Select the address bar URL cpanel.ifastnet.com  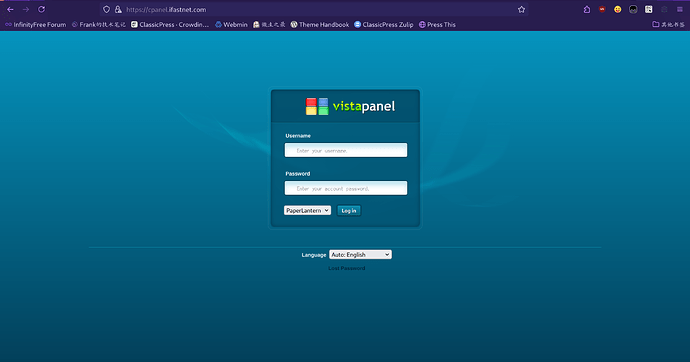(x=166, y=9)
